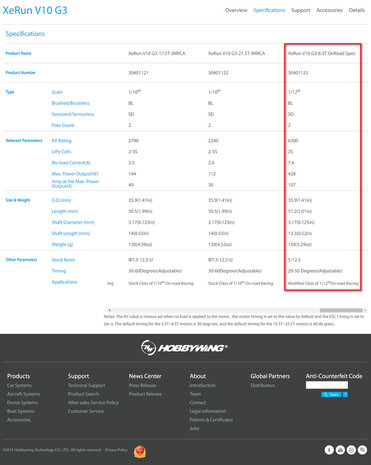Switch to the Details tab
The height and width of the screenshot is (465, 371).
[357, 10]
